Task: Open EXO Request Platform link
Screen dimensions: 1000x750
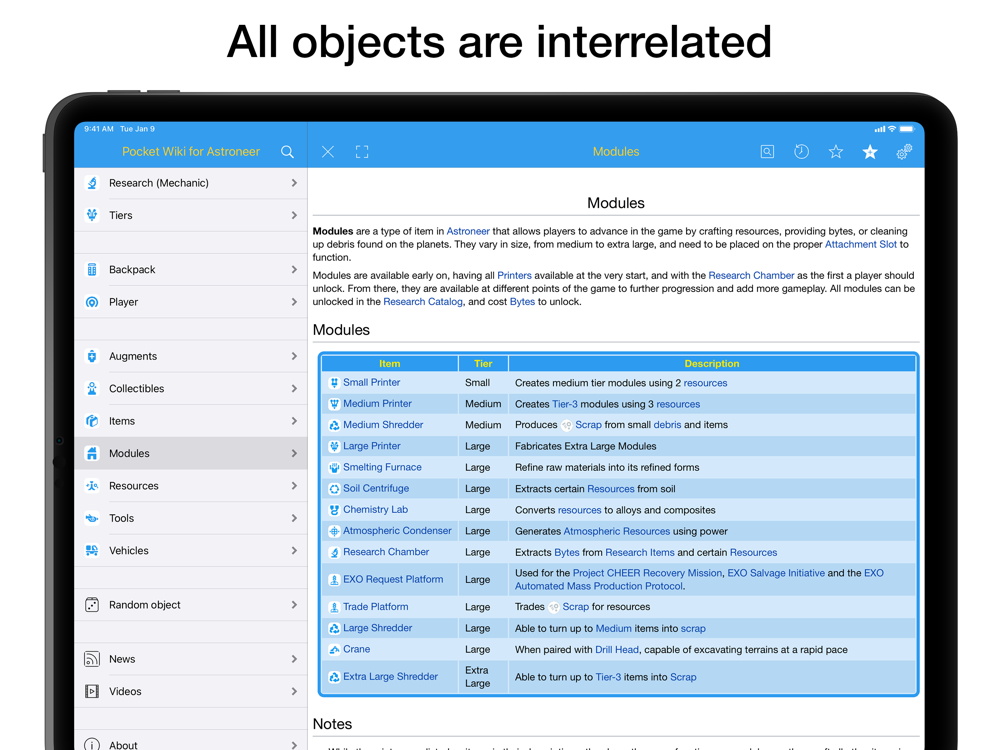Action: (393, 580)
